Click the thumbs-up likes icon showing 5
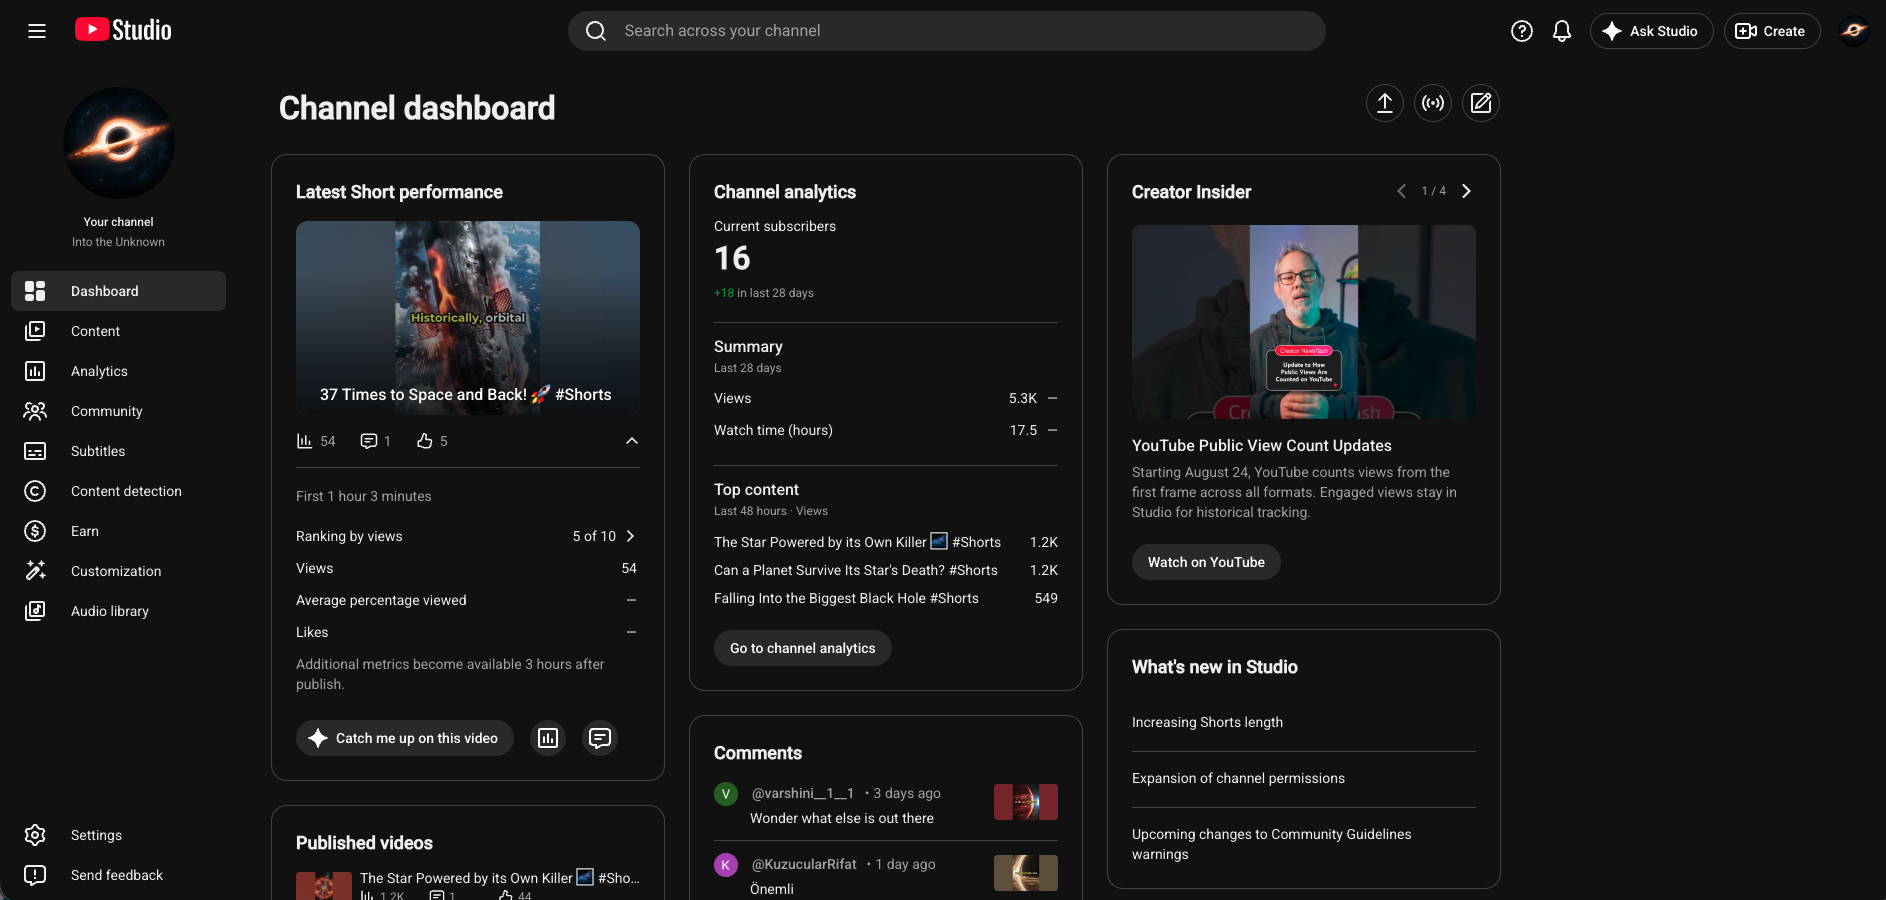 point(432,441)
